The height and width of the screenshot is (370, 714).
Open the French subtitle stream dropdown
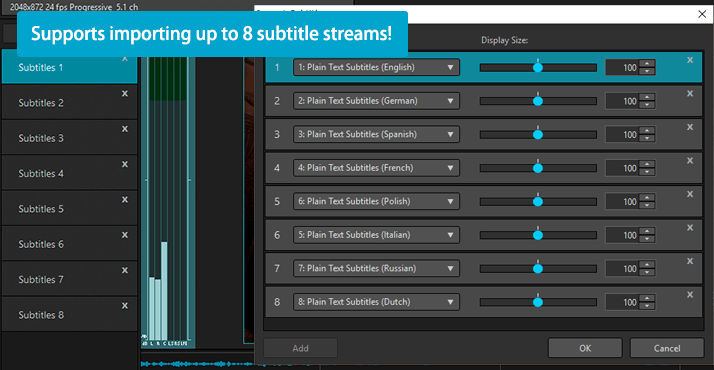pos(376,168)
